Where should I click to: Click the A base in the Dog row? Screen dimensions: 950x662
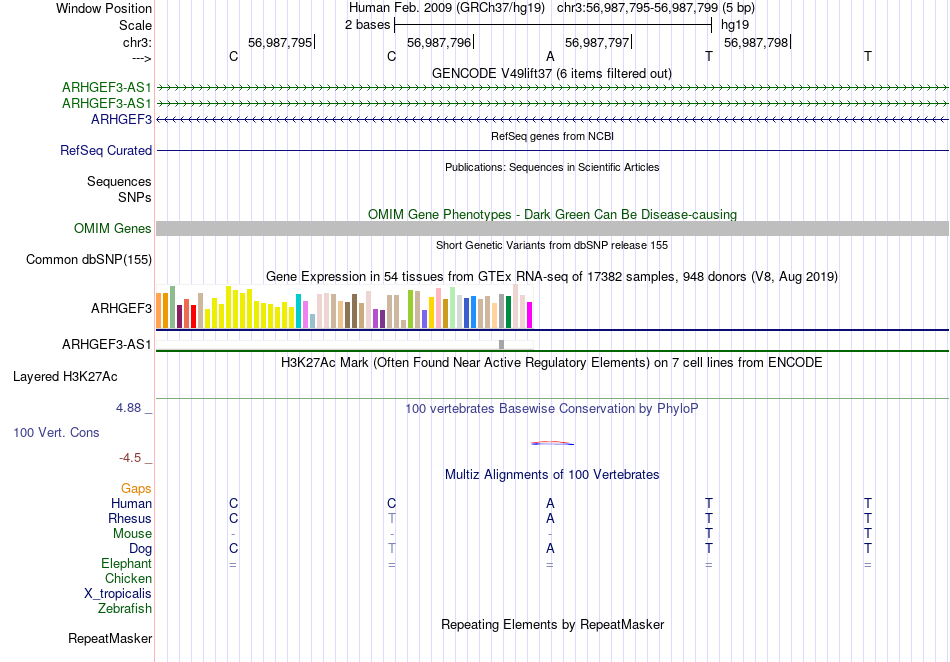coord(550,548)
